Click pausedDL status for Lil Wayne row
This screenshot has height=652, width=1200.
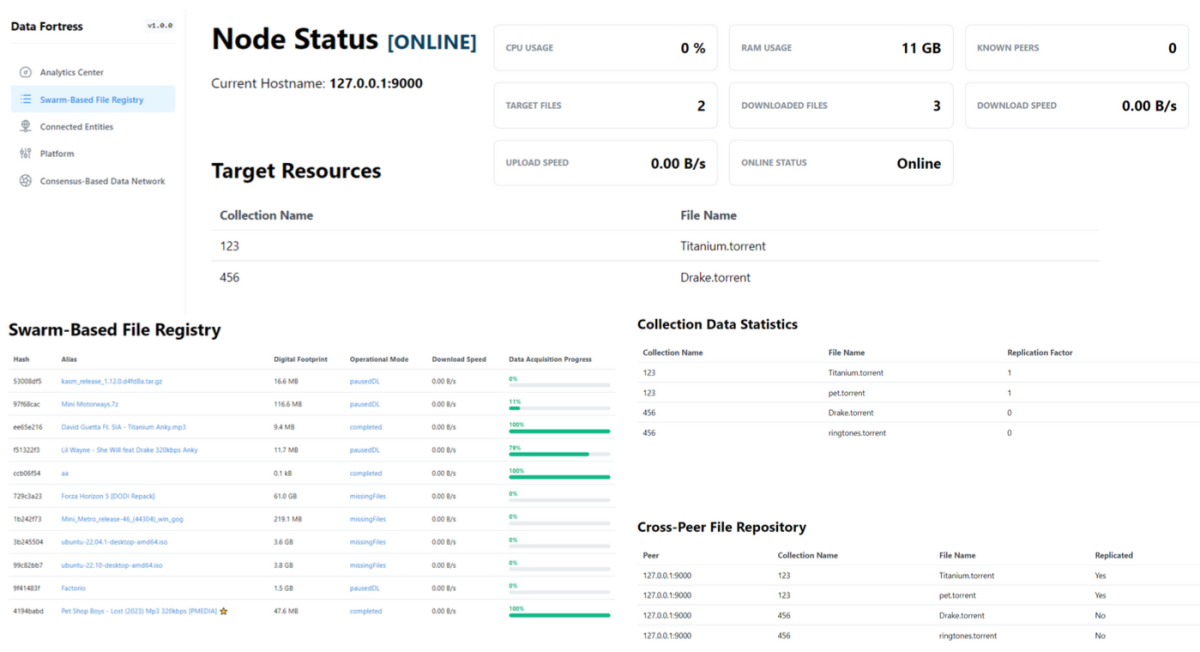click(364, 450)
